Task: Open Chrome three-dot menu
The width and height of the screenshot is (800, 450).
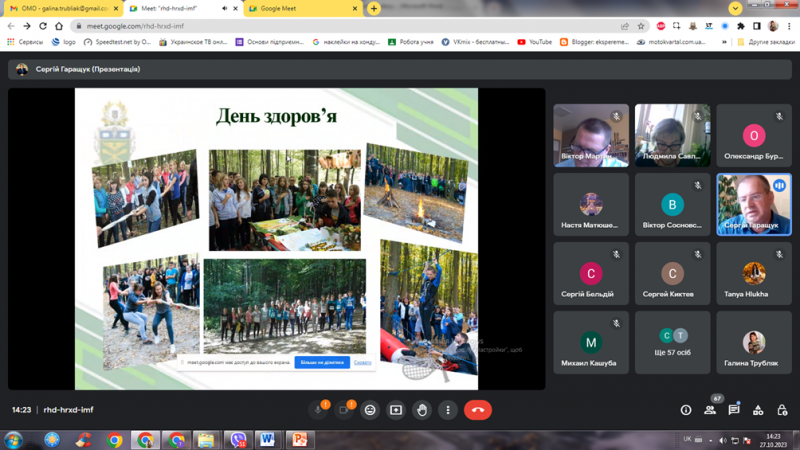Action: 789,26
